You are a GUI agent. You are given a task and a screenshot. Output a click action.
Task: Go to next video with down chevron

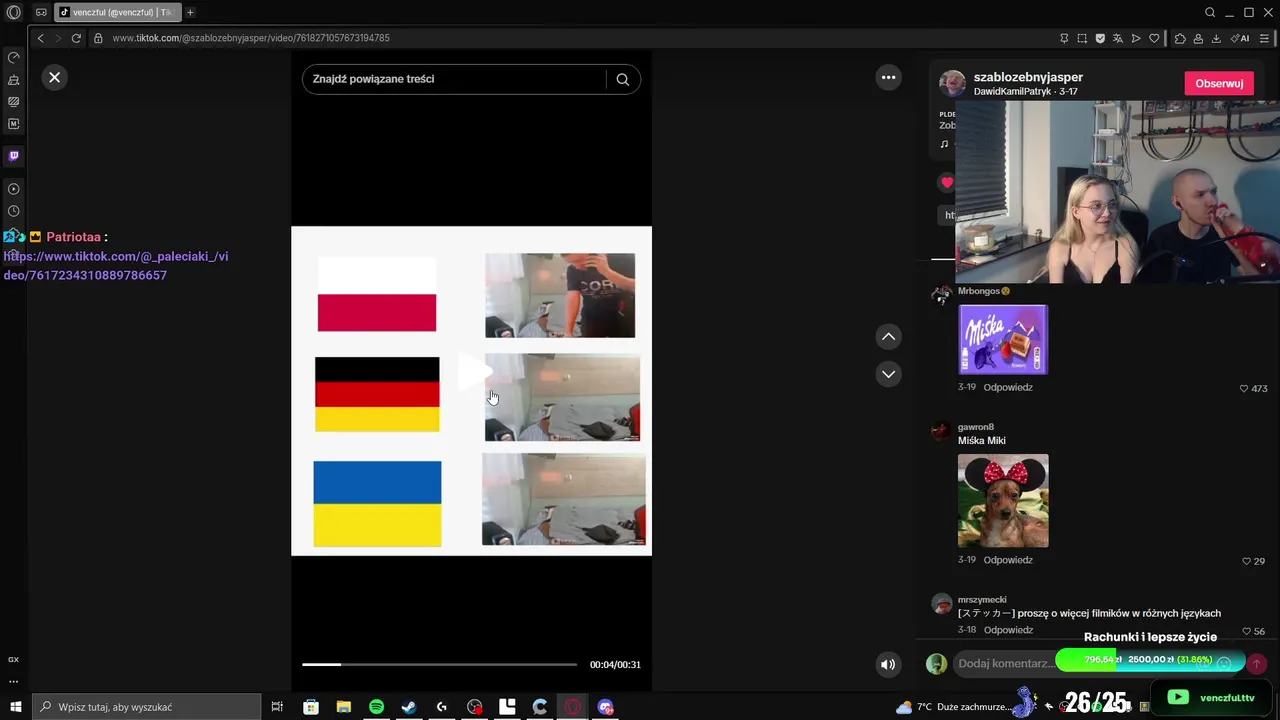click(x=888, y=374)
